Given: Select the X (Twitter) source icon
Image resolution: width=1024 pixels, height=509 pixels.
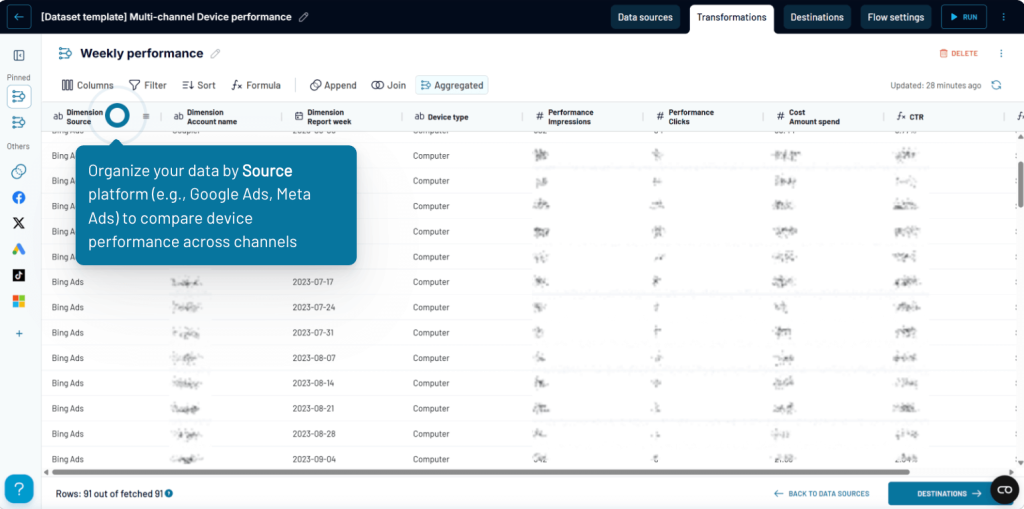Looking at the screenshot, I should click(x=19, y=223).
